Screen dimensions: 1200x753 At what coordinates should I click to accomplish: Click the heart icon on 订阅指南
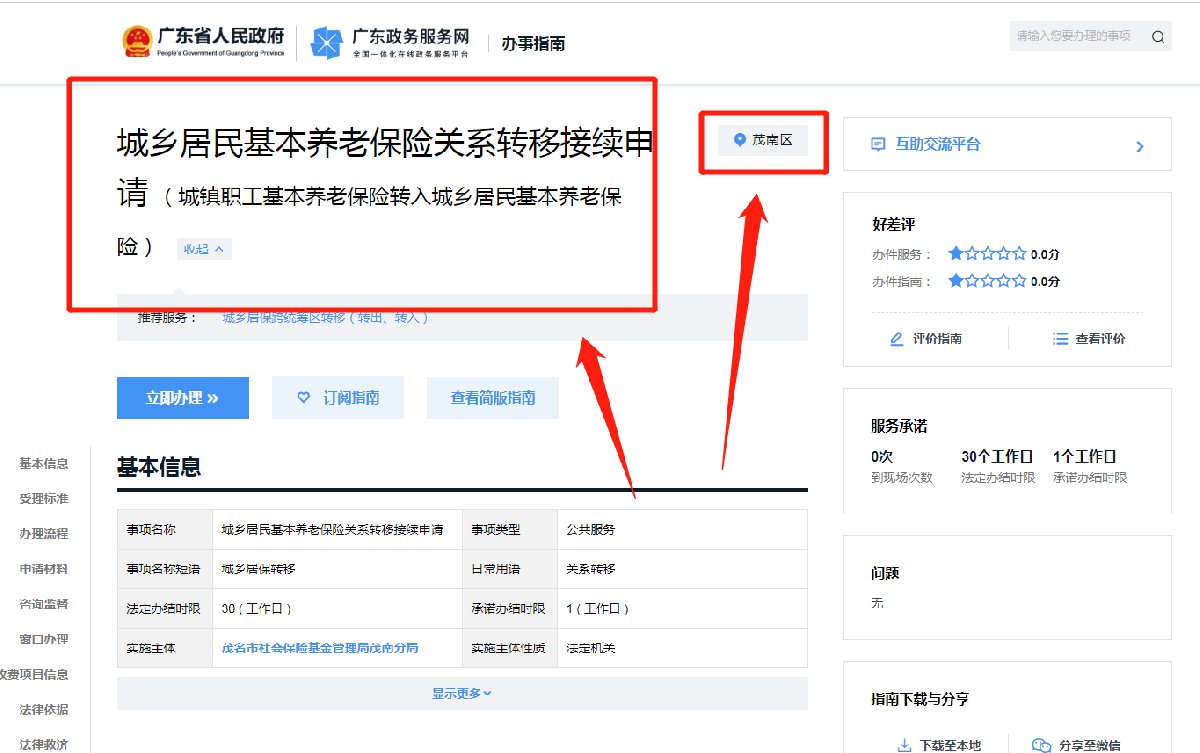pyautogui.click(x=304, y=398)
